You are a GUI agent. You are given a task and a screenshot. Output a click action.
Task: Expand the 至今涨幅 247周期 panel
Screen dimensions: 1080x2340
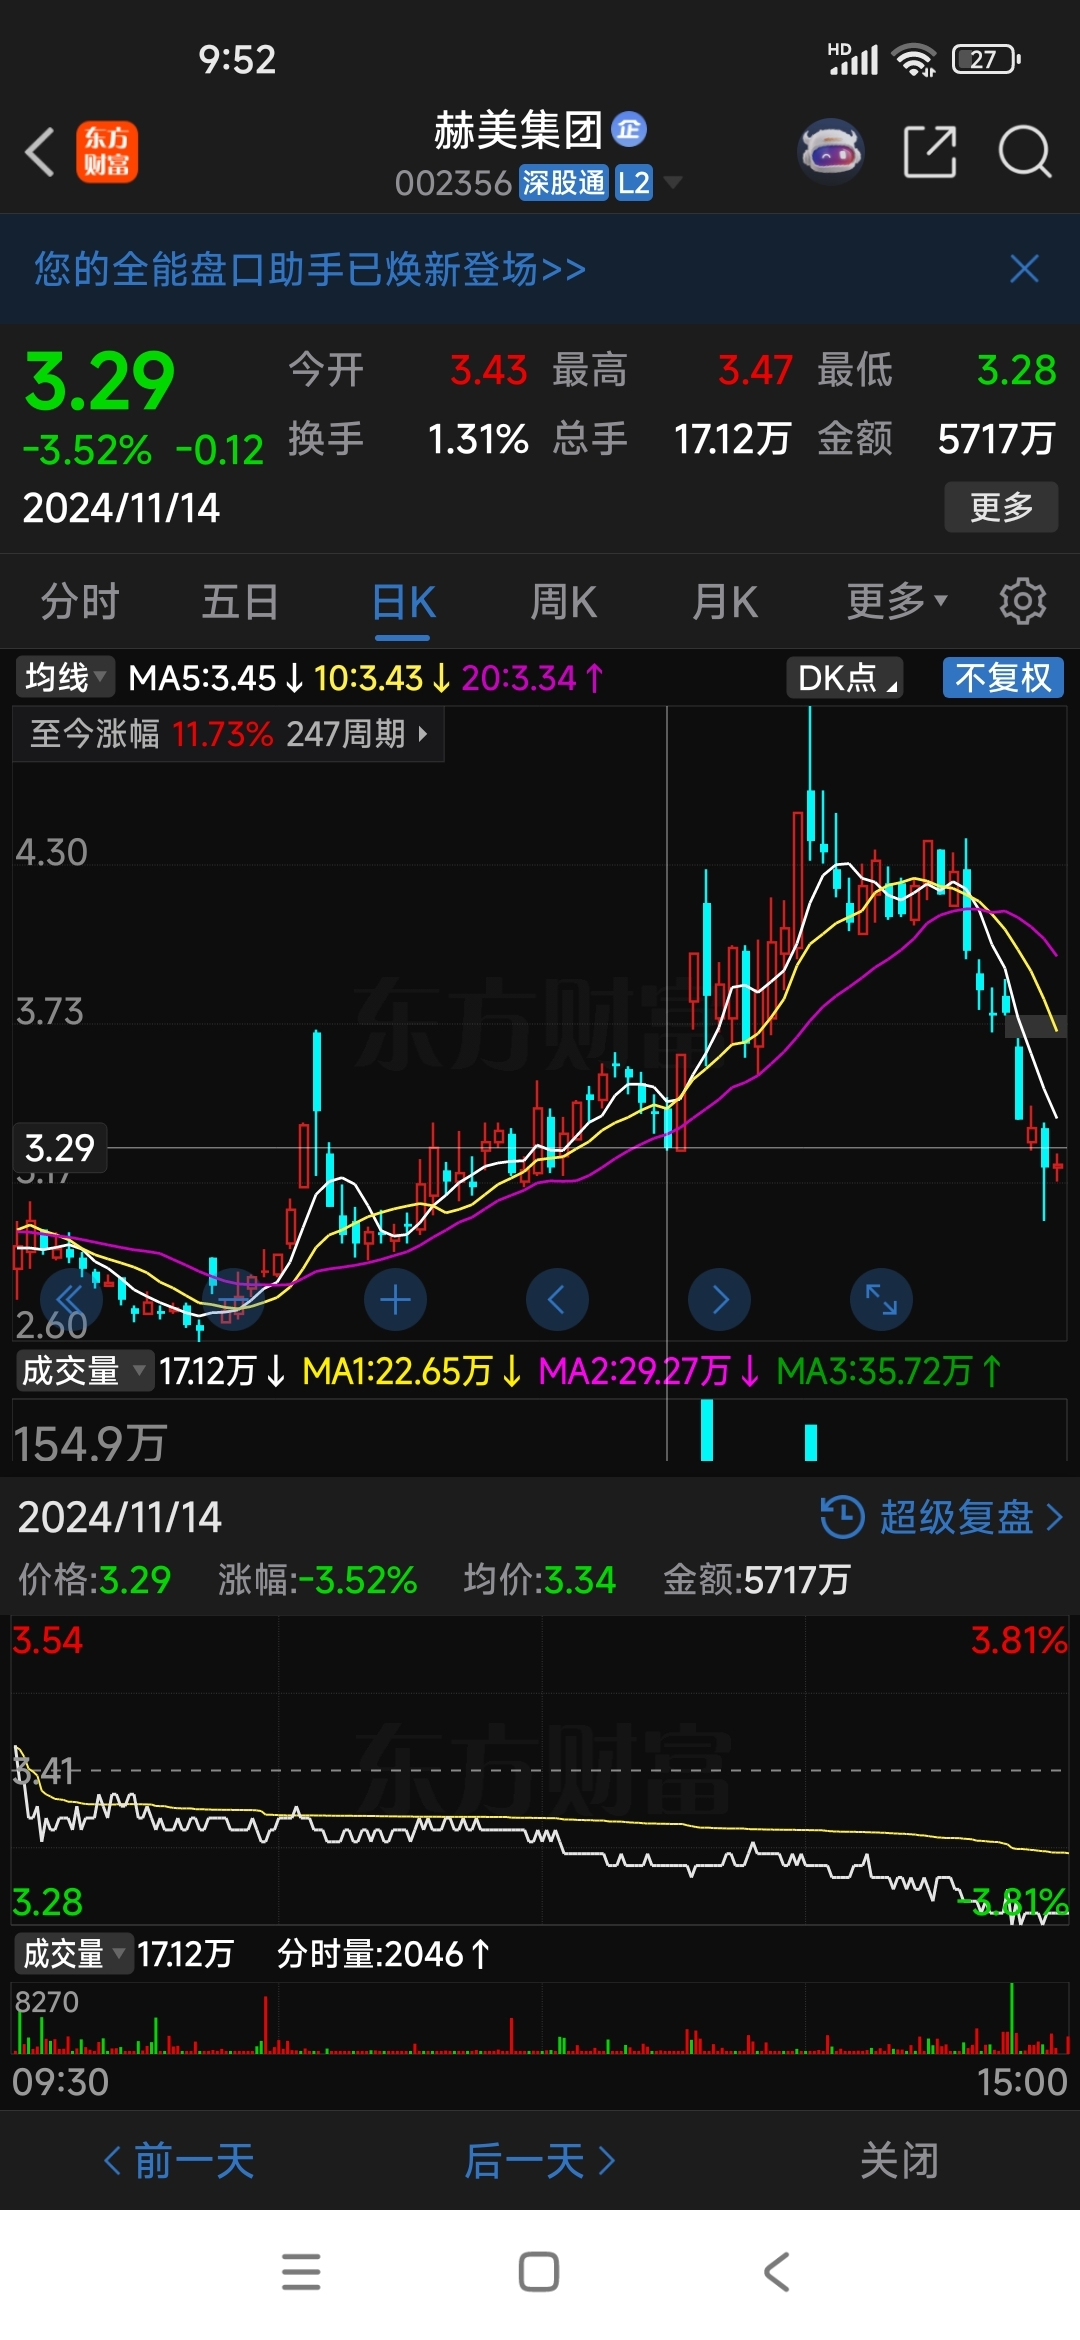click(x=228, y=734)
